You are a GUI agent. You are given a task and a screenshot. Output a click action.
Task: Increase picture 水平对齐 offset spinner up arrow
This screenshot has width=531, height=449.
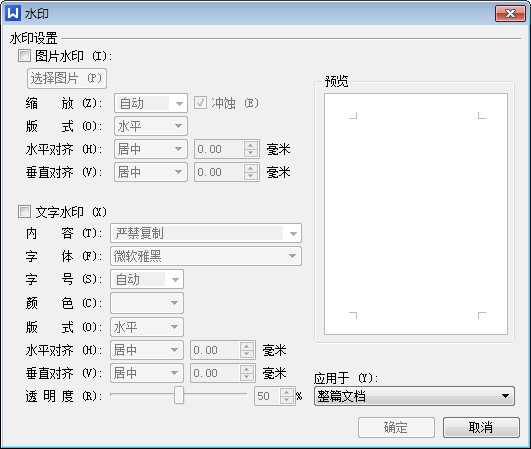coord(250,146)
